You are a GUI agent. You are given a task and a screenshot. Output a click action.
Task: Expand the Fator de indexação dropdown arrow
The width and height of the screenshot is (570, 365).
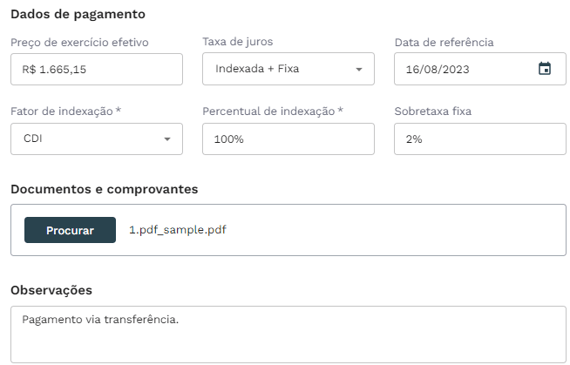coord(167,139)
